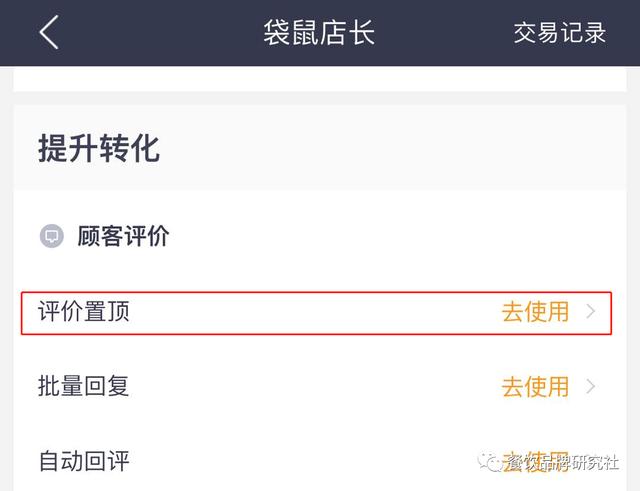Tap the red highlighted box around 评价置顶
Image resolution: width=640 pixels, height=491 pixels.
(316, 313)
